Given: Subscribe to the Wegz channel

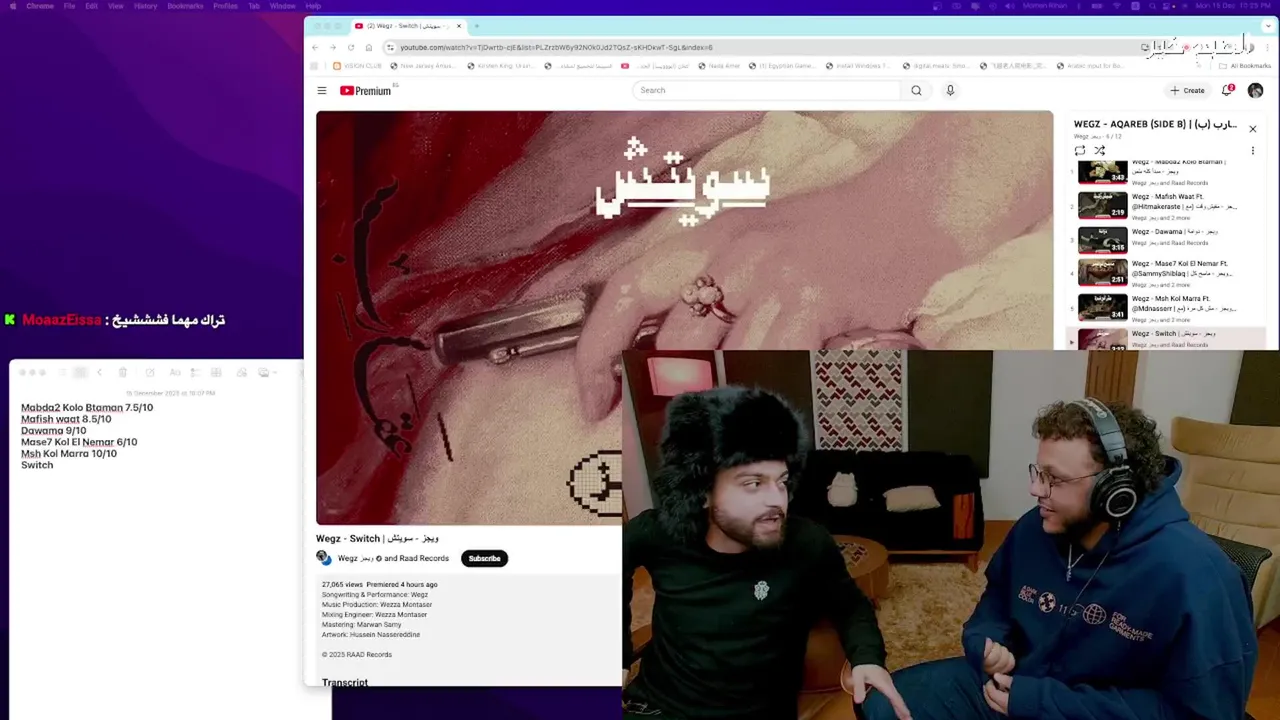Looking at the screenshot, I should point(484,558).
